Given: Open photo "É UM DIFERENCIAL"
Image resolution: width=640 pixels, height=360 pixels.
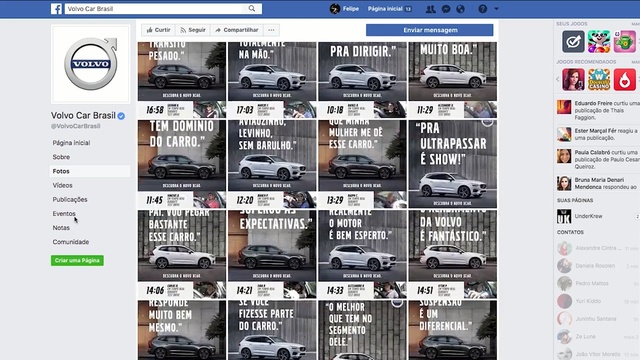Looking at the screenshot, I should click(453, 330).
